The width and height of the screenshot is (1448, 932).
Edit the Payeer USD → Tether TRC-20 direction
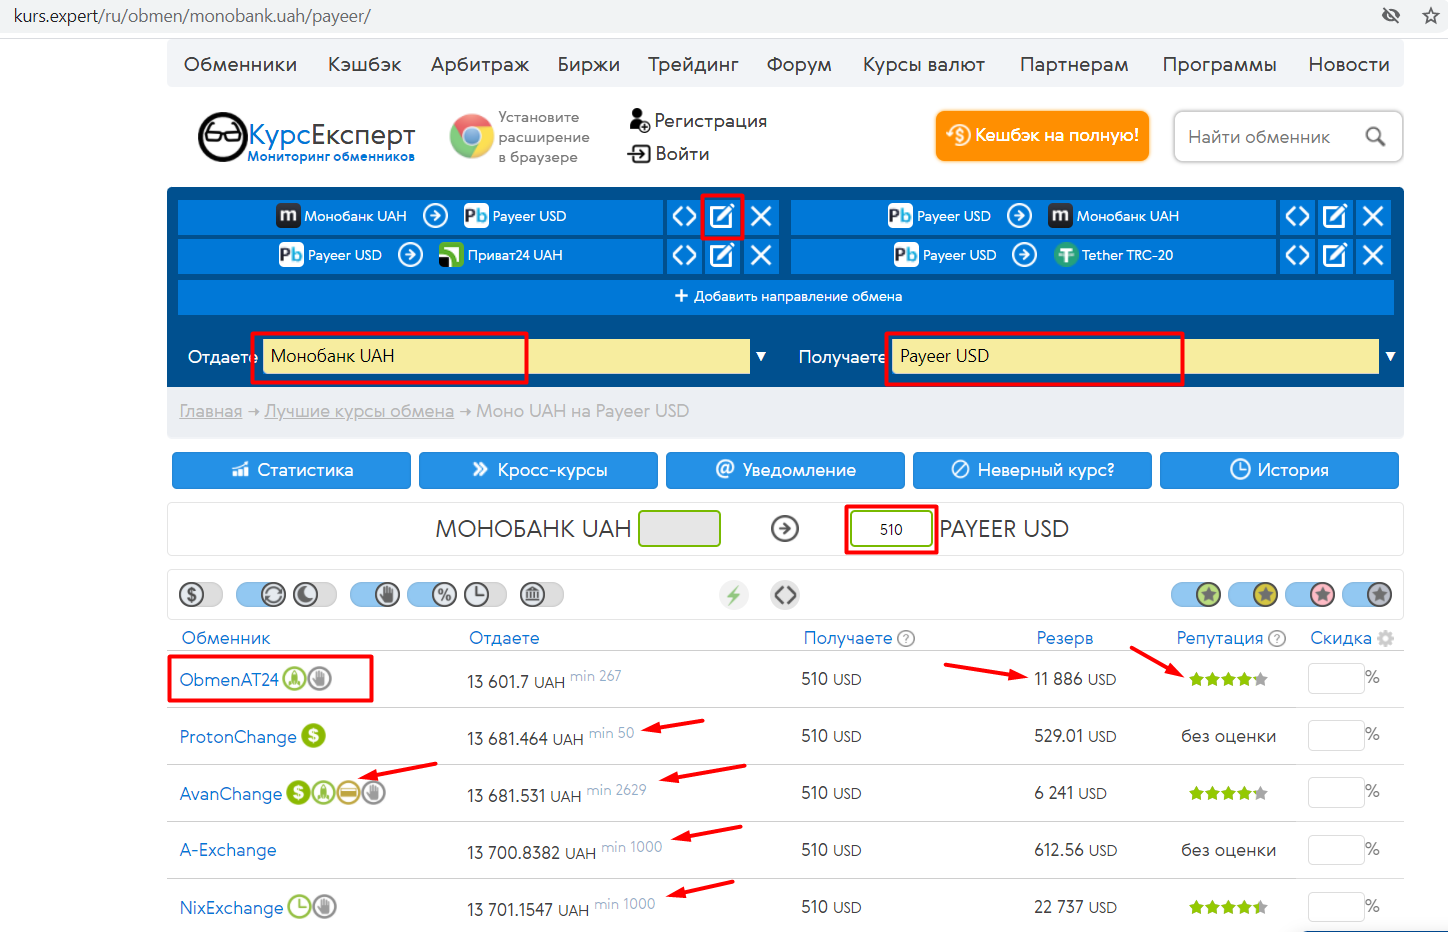1335,255
